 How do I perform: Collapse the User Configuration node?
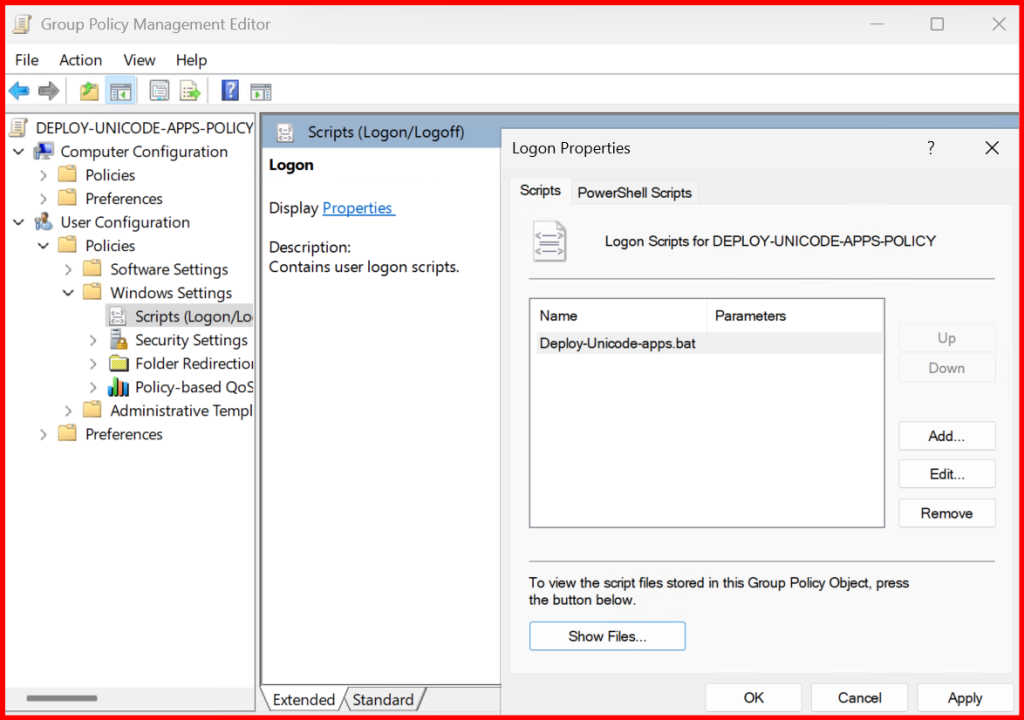(18, 222)
